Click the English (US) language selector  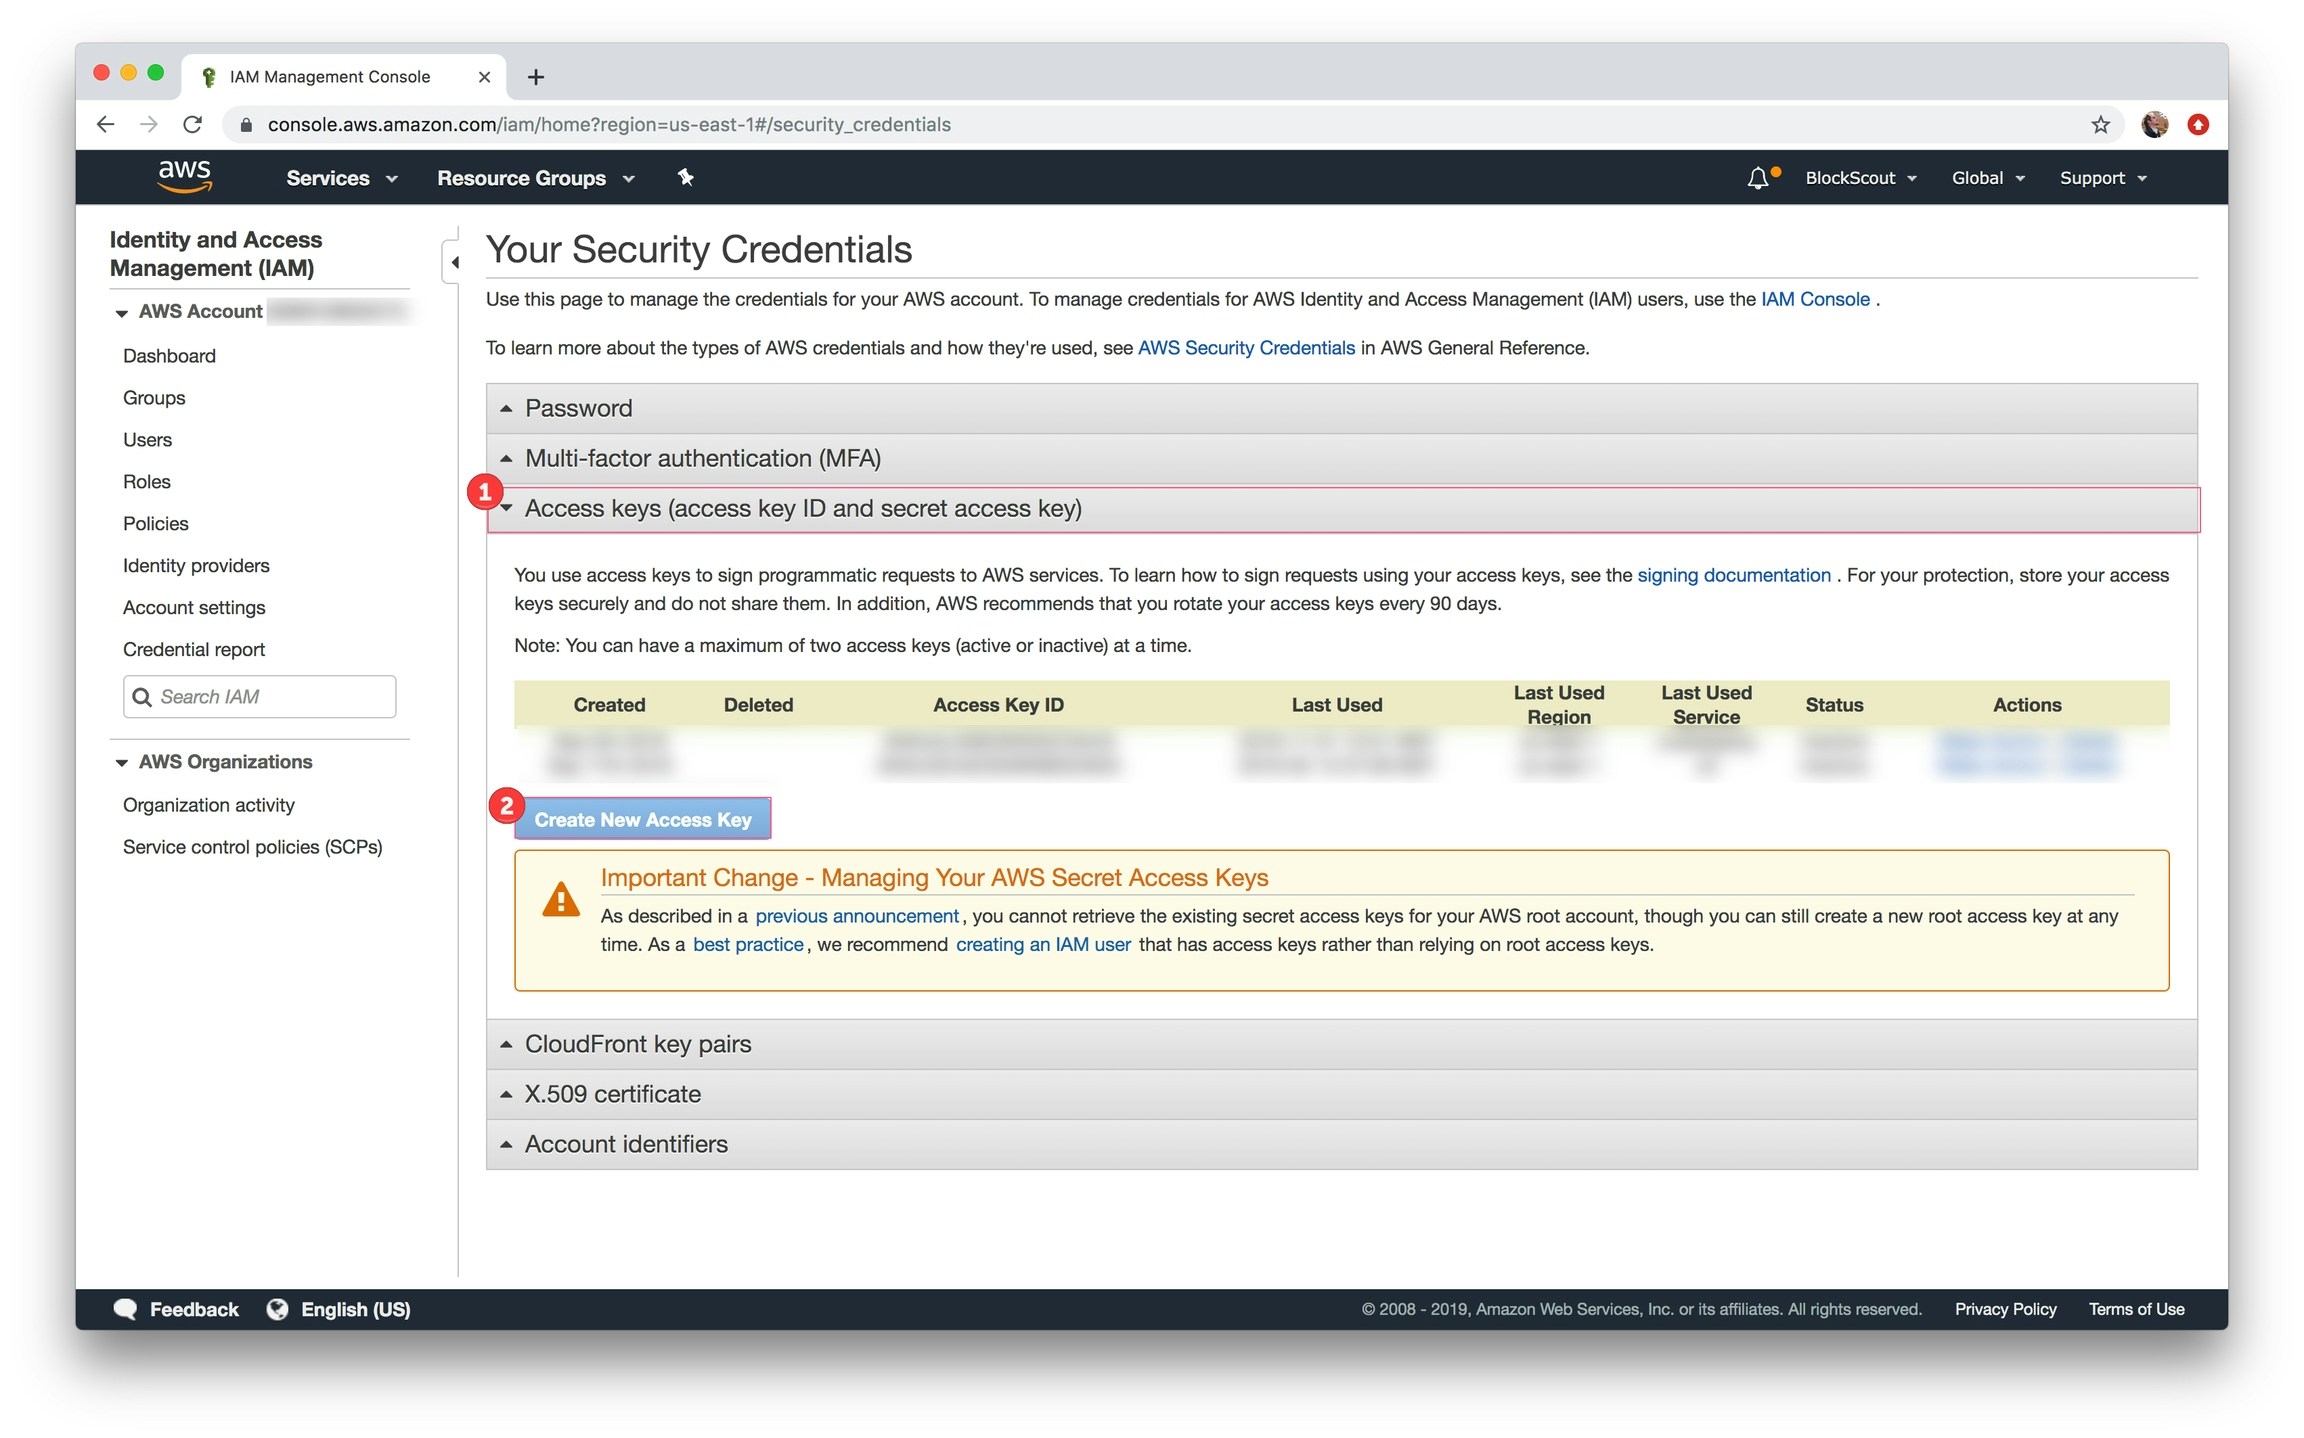click(340, 1309)
